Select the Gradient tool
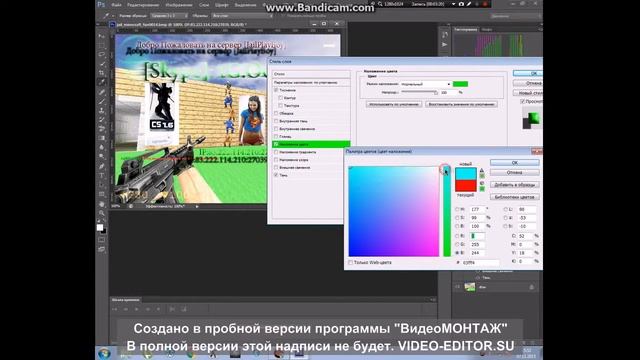 101,138
